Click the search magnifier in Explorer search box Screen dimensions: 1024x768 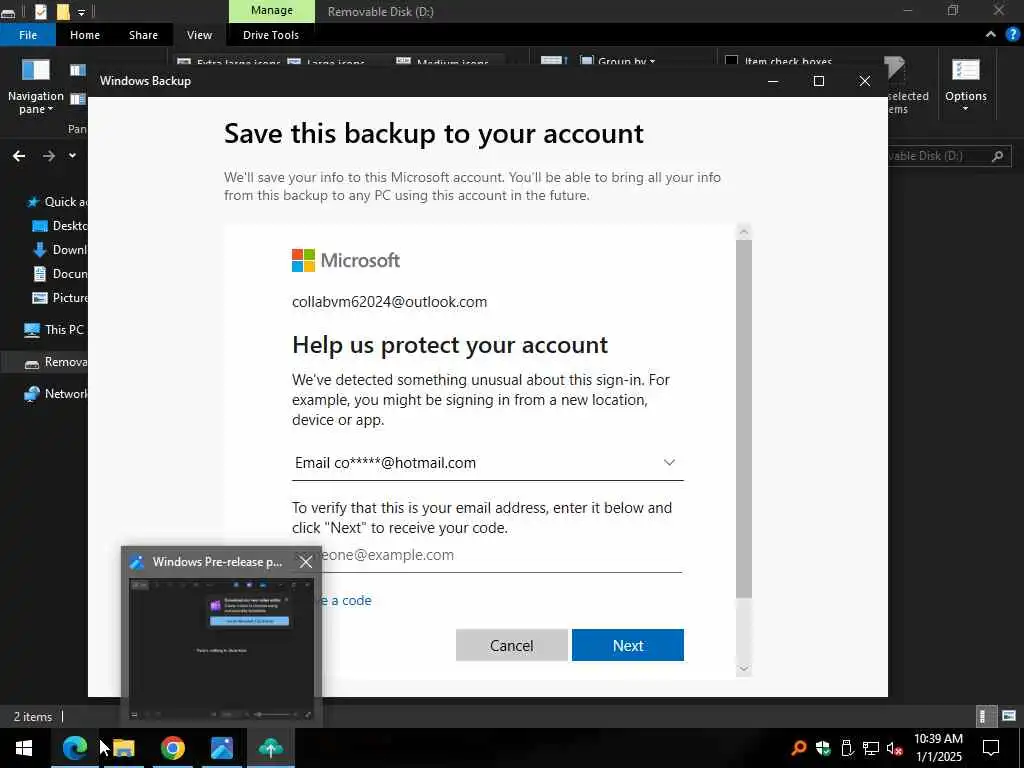click(997, 156)
